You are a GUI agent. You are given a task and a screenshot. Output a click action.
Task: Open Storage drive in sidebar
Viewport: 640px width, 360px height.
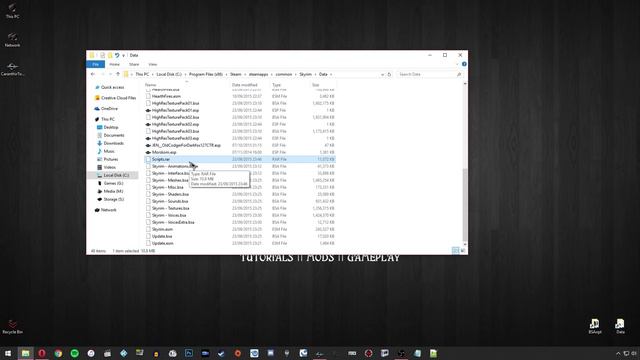tap(113, 199)
